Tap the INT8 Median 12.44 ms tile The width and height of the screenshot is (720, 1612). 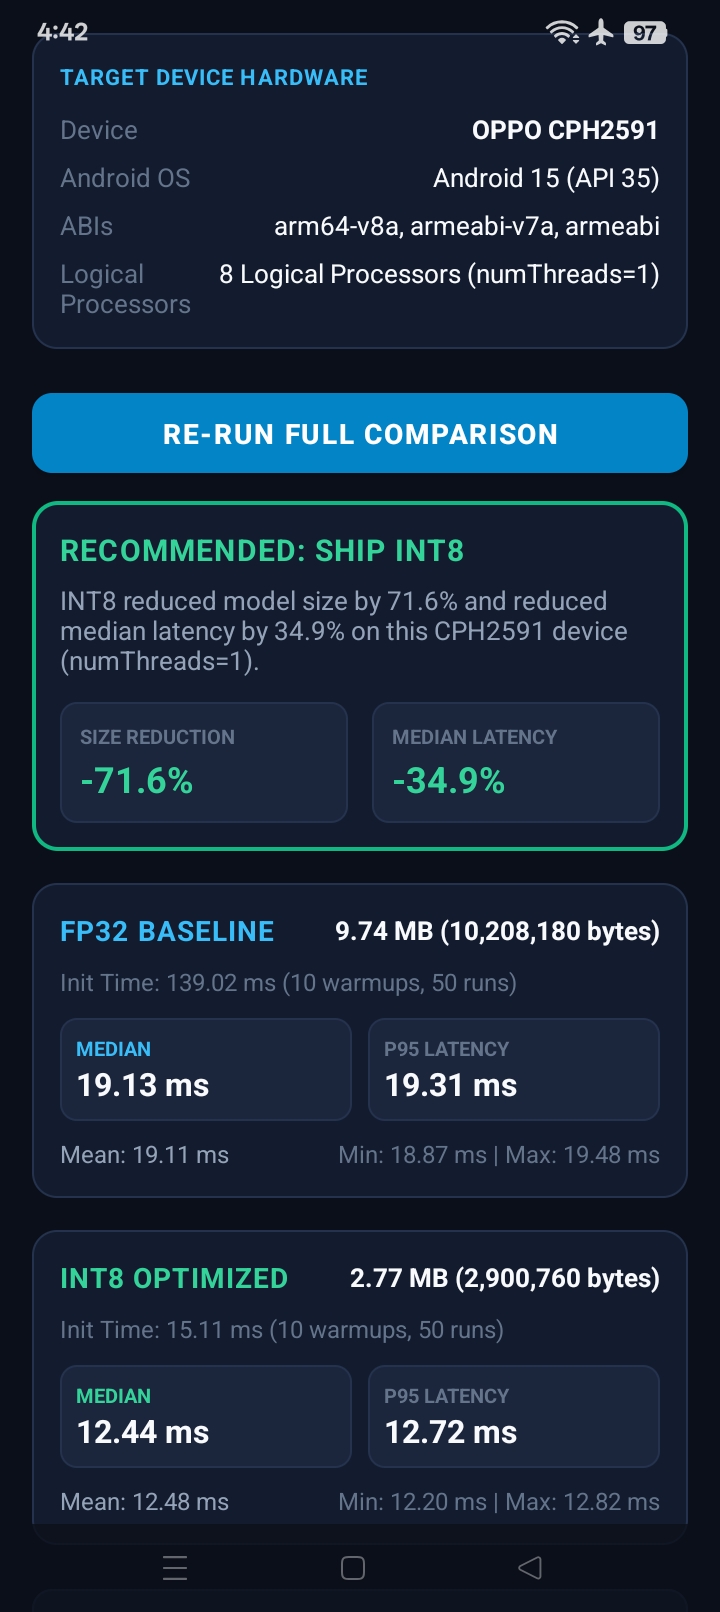206,1417
